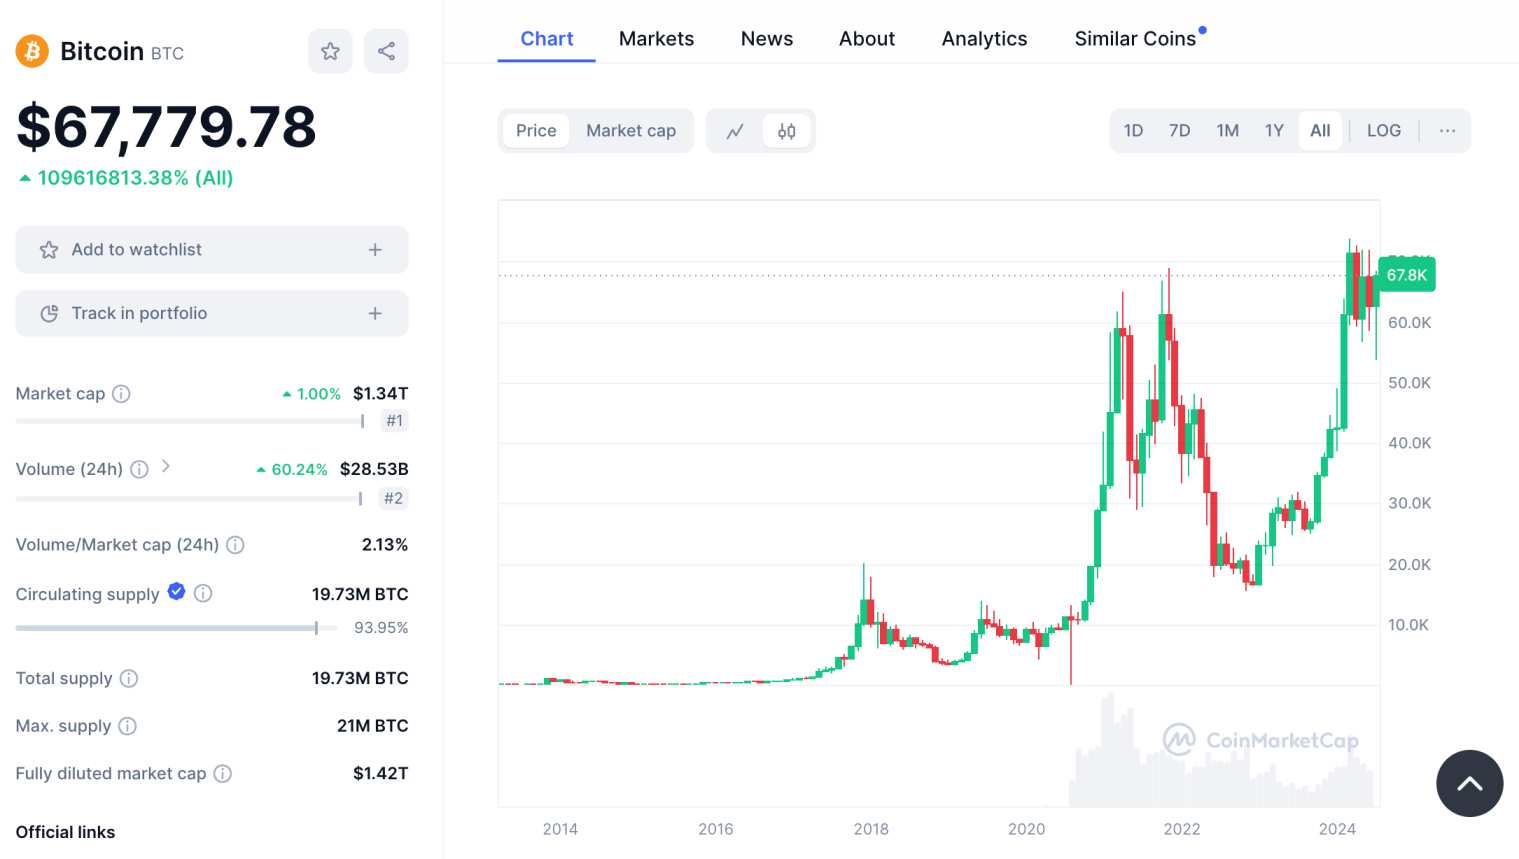This screenshot has height=859, width=1519.
Task: Click the 30.0K y-axis label
Action: tap(1410, 503)
